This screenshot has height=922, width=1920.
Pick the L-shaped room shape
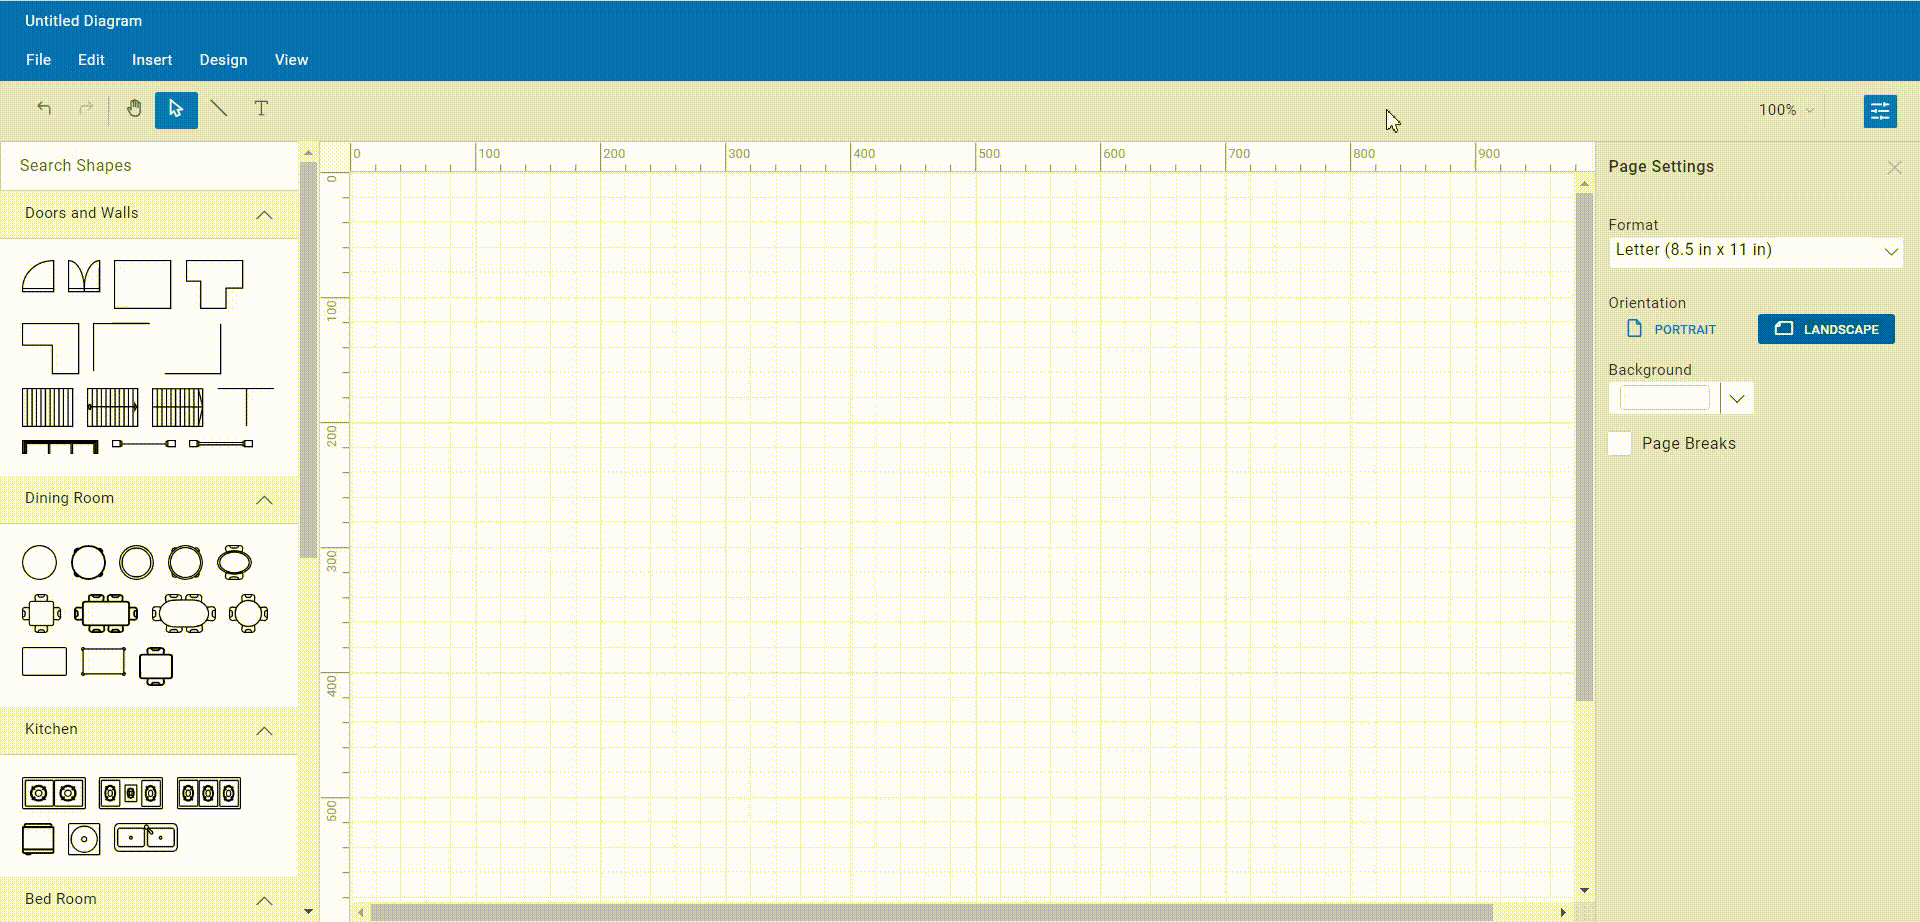50,348
